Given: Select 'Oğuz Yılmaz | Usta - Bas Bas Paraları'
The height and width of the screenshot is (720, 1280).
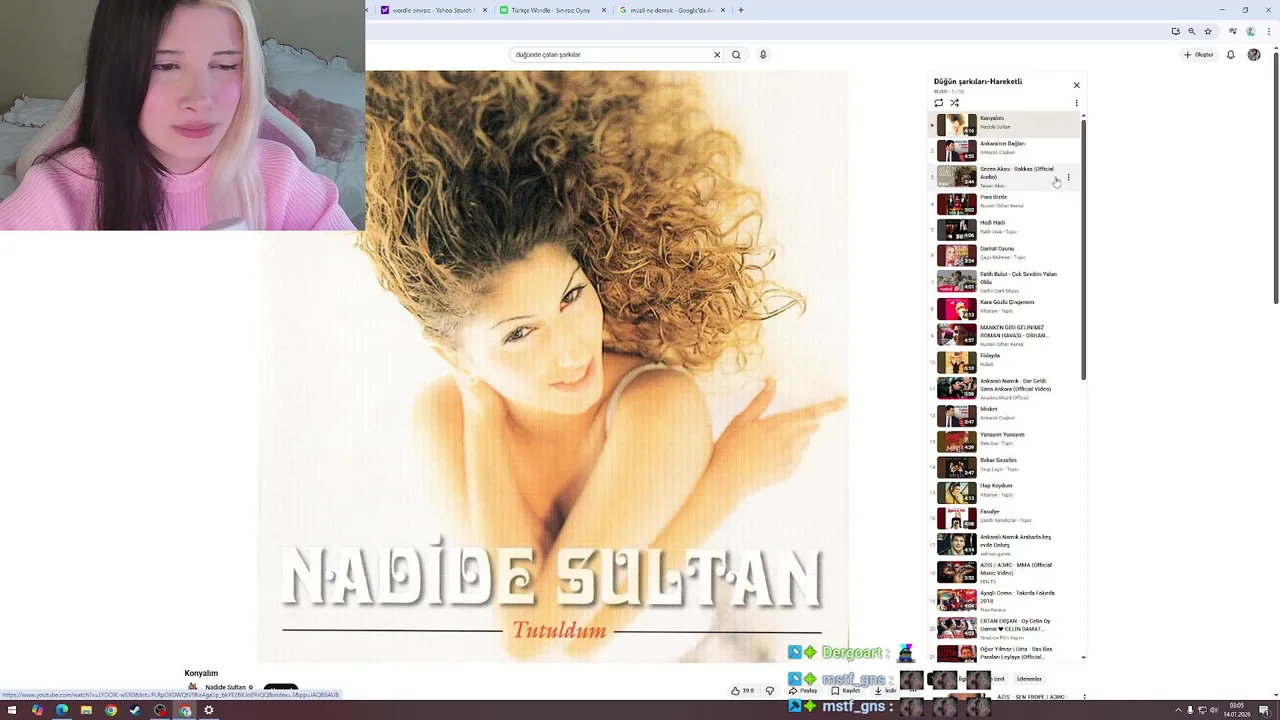Looking at the screenshot, I should (x=1005, y=653).
